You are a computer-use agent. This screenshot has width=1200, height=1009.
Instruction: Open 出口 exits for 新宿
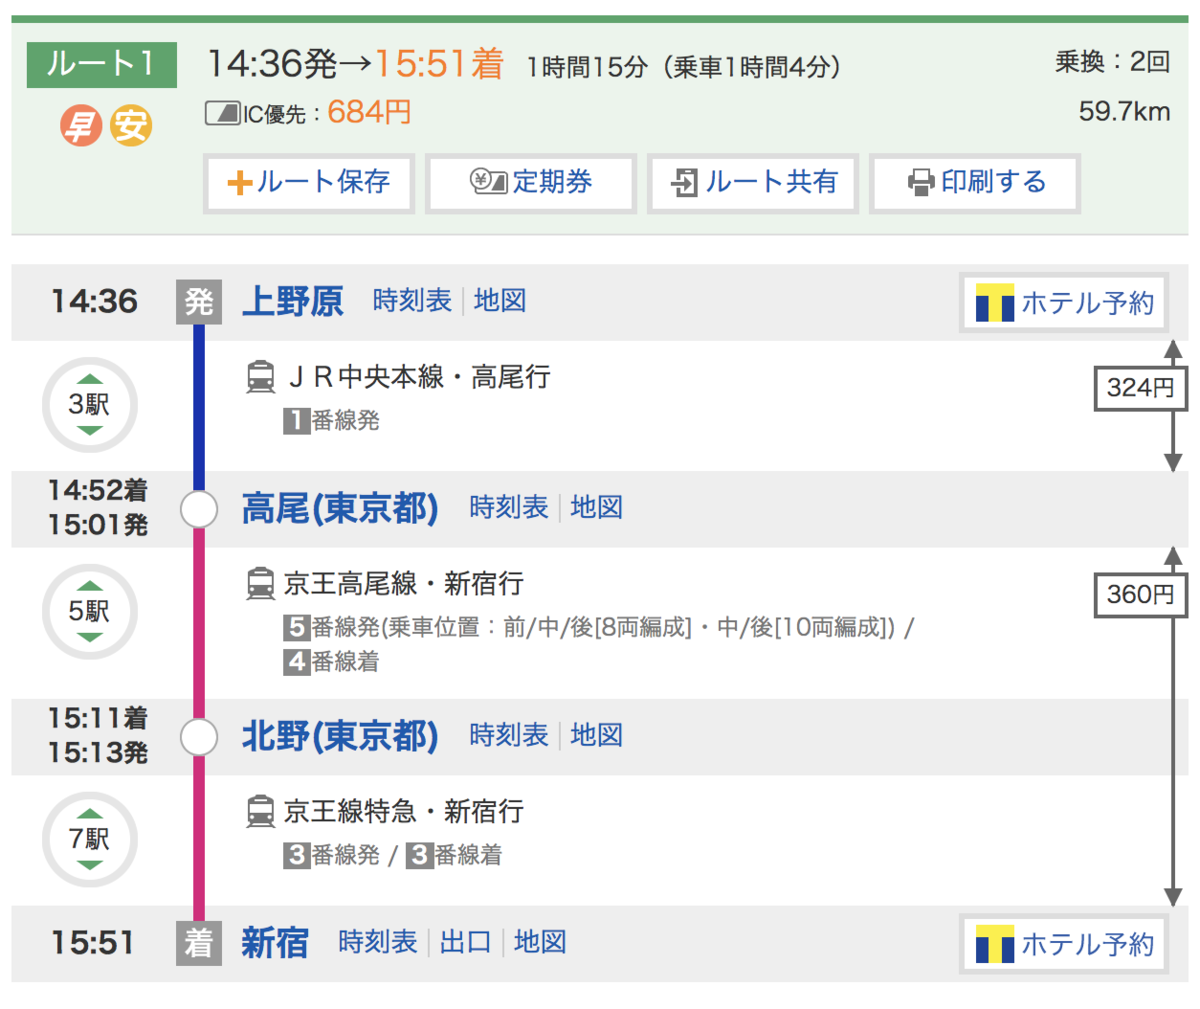466,943
